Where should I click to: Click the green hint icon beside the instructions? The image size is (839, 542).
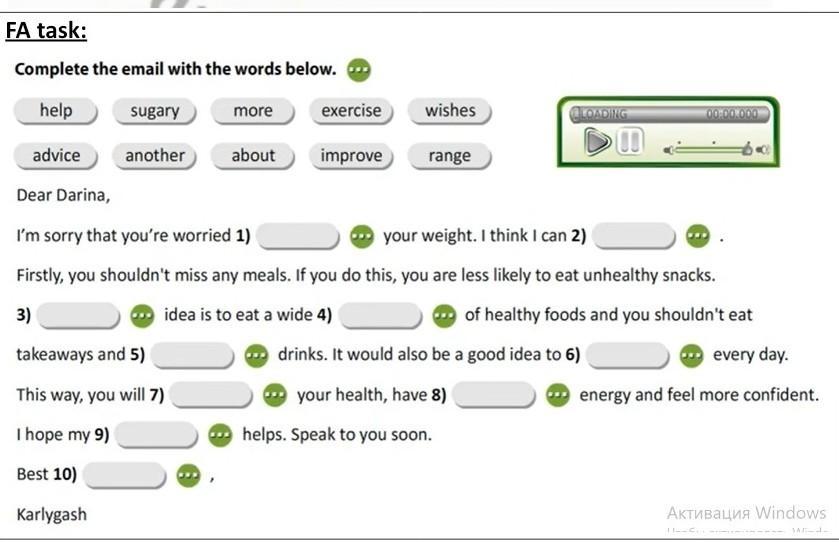(359, 70)
